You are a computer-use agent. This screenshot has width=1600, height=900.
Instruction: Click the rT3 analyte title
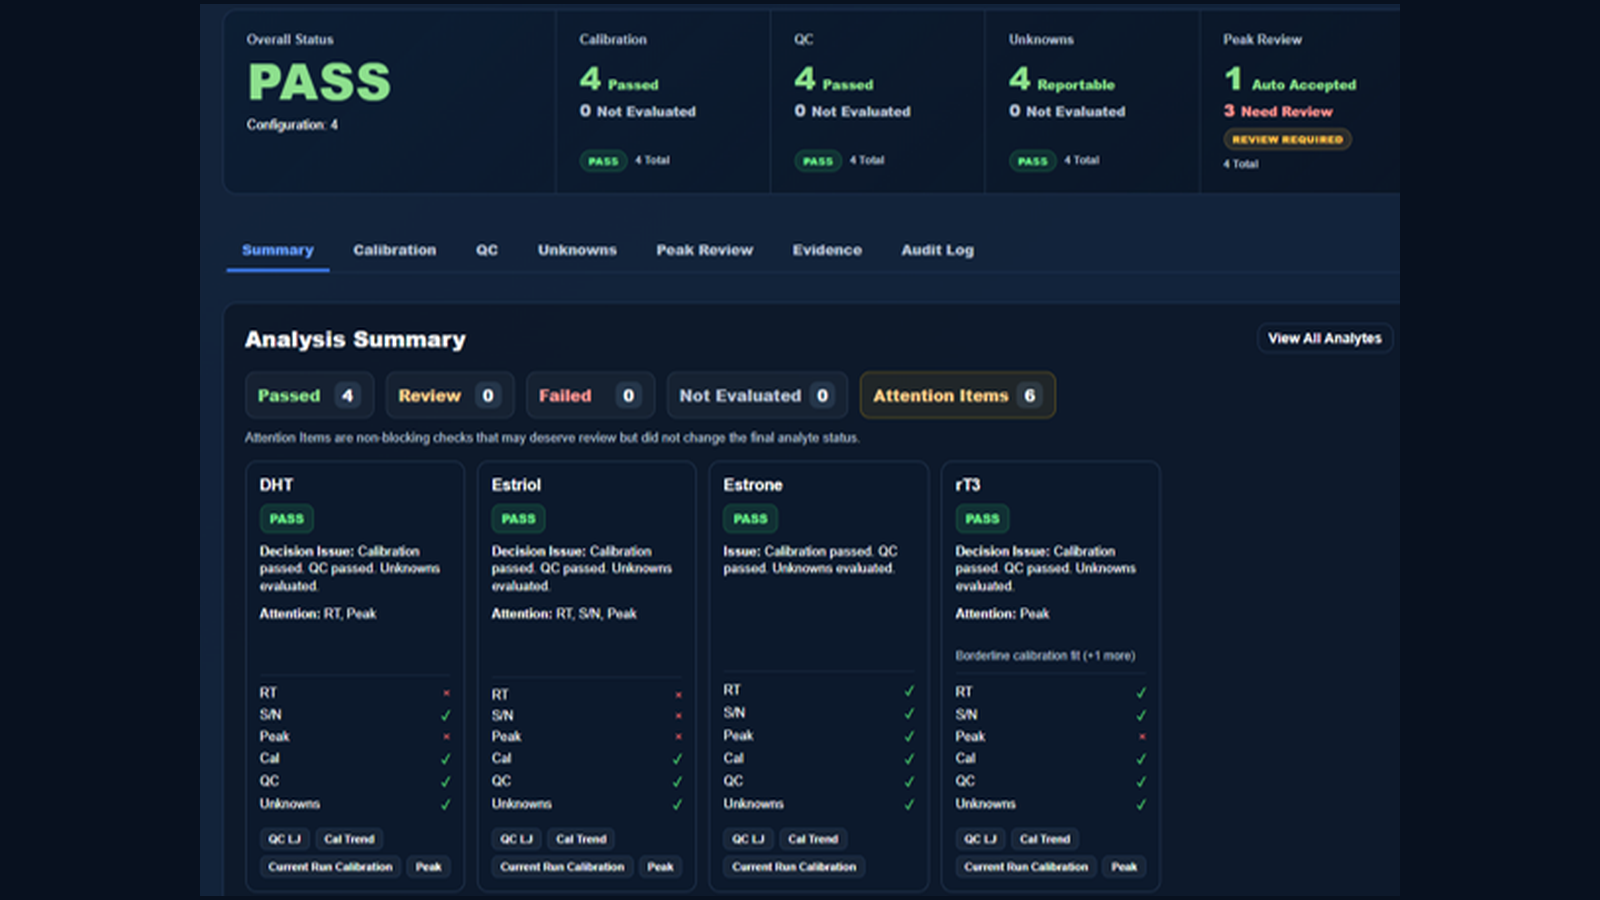[x=968, y=485]
